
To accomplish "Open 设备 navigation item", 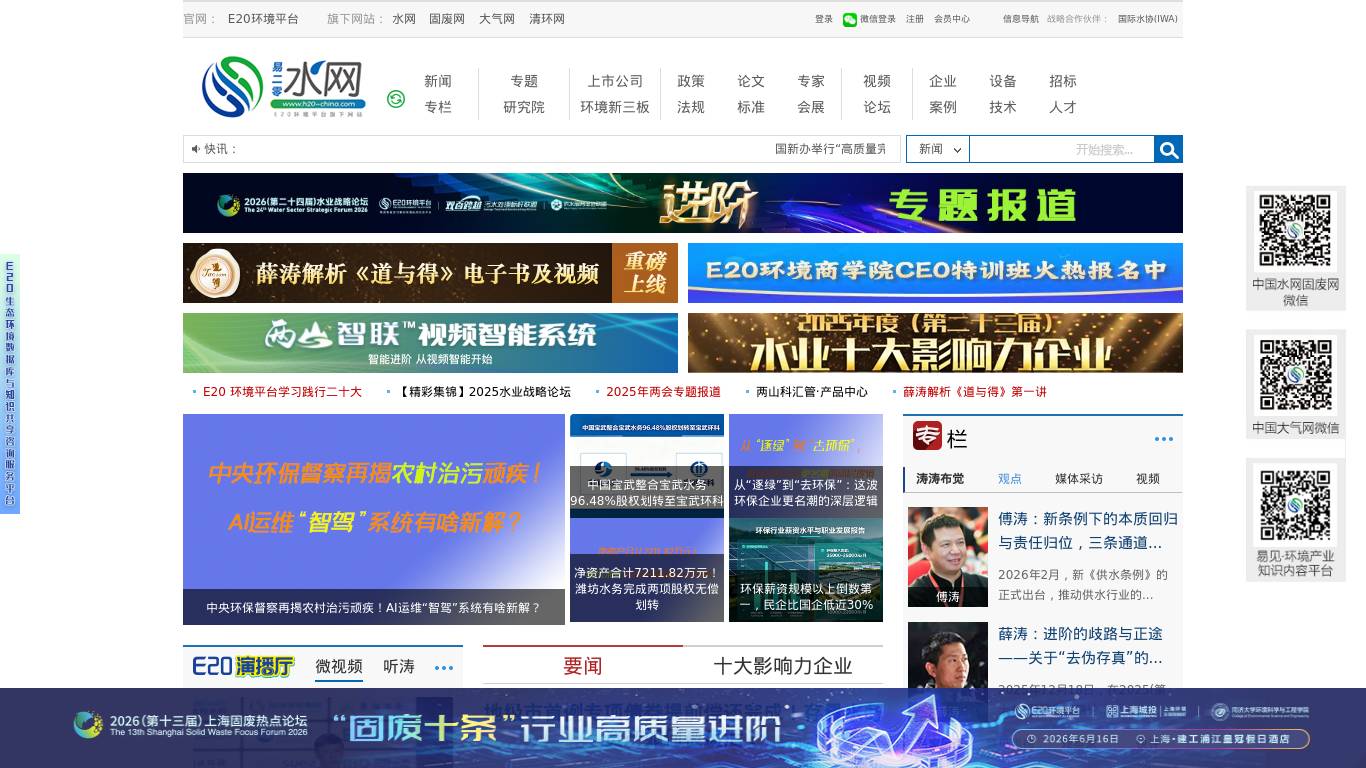I will 1003,81.
